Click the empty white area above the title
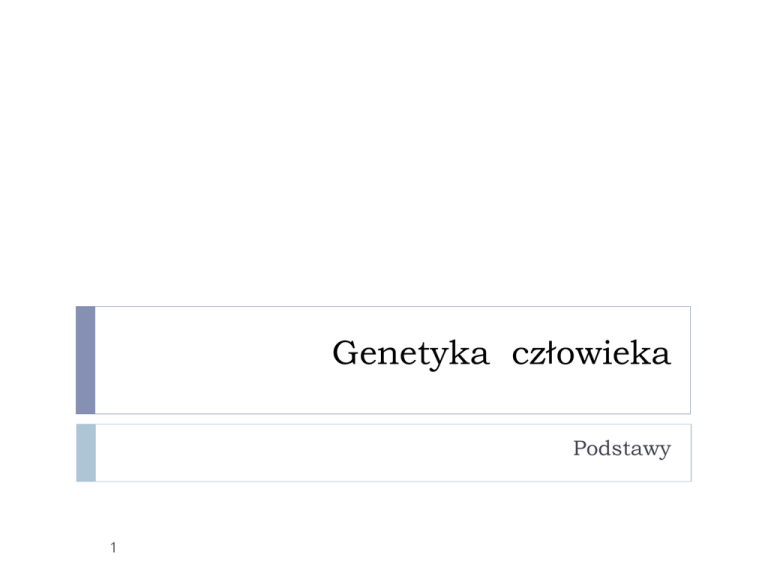Screen dimensions: 768x576 pyautogui.click(x=384, y=150)
